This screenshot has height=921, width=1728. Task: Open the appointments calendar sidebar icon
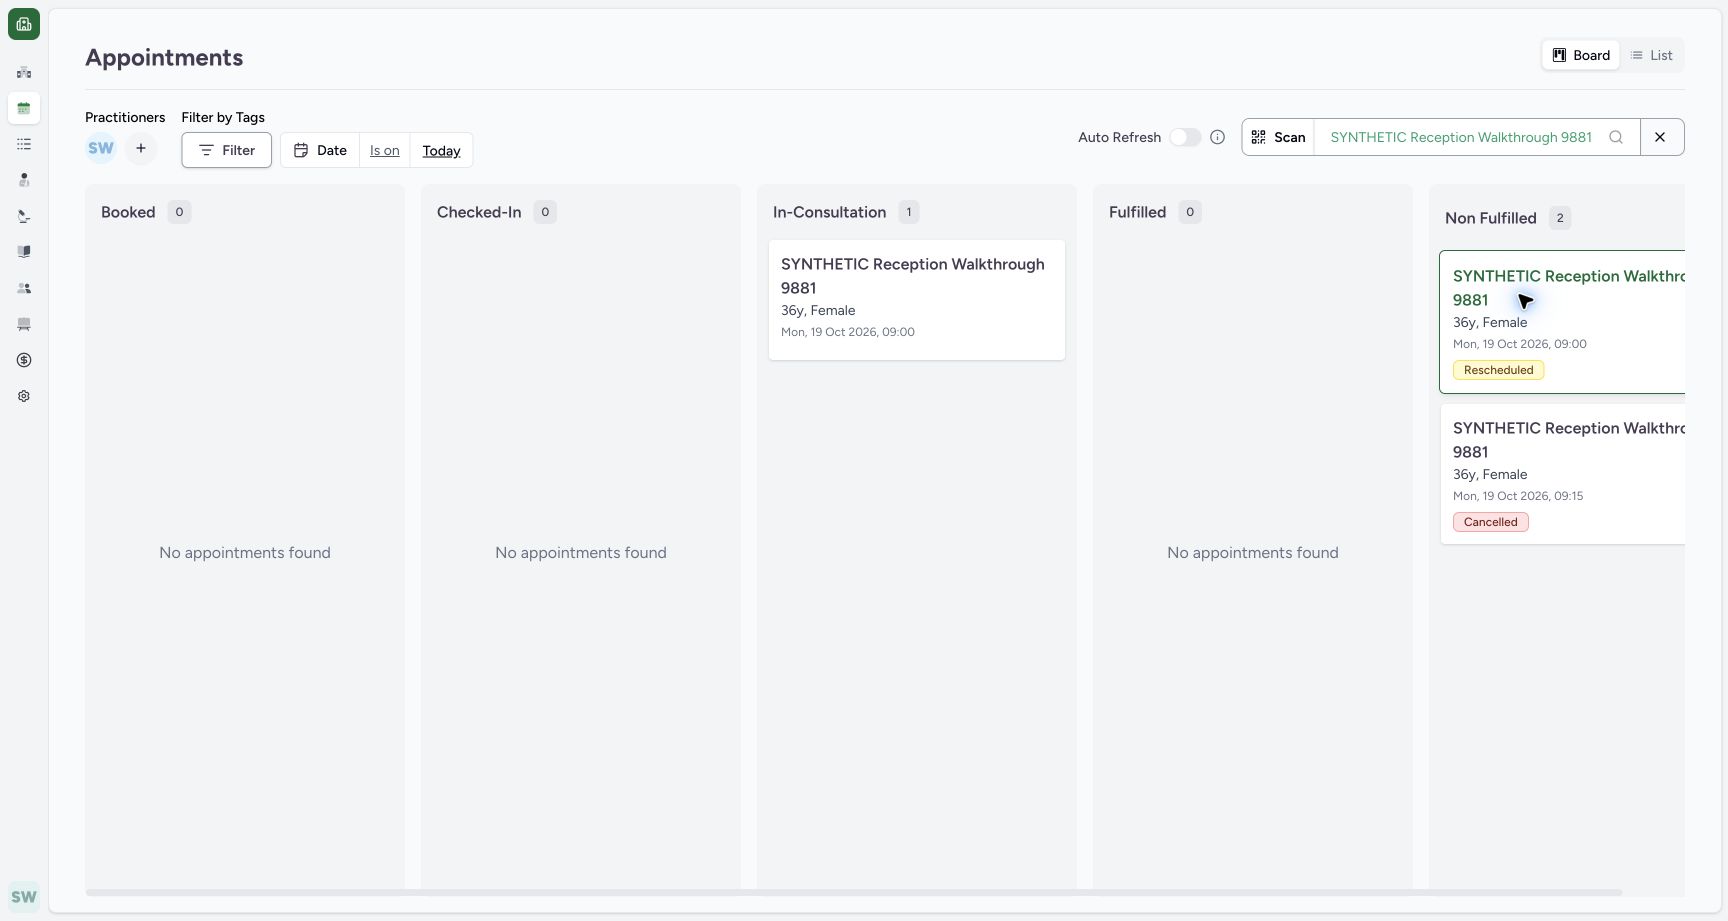pos(24,108)
